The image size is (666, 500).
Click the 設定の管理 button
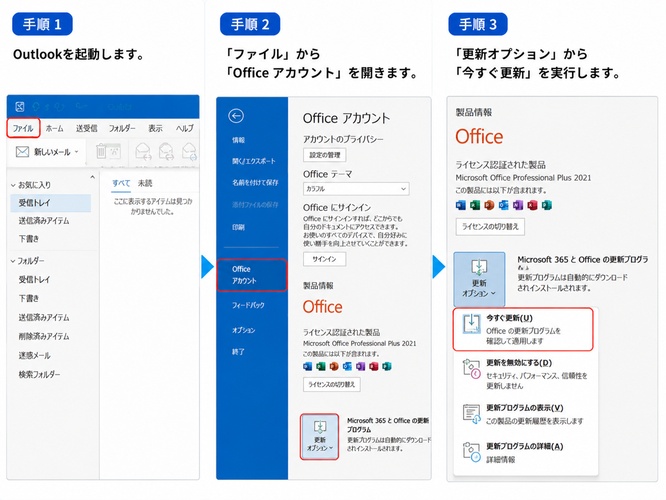click(x=325, y=155)
